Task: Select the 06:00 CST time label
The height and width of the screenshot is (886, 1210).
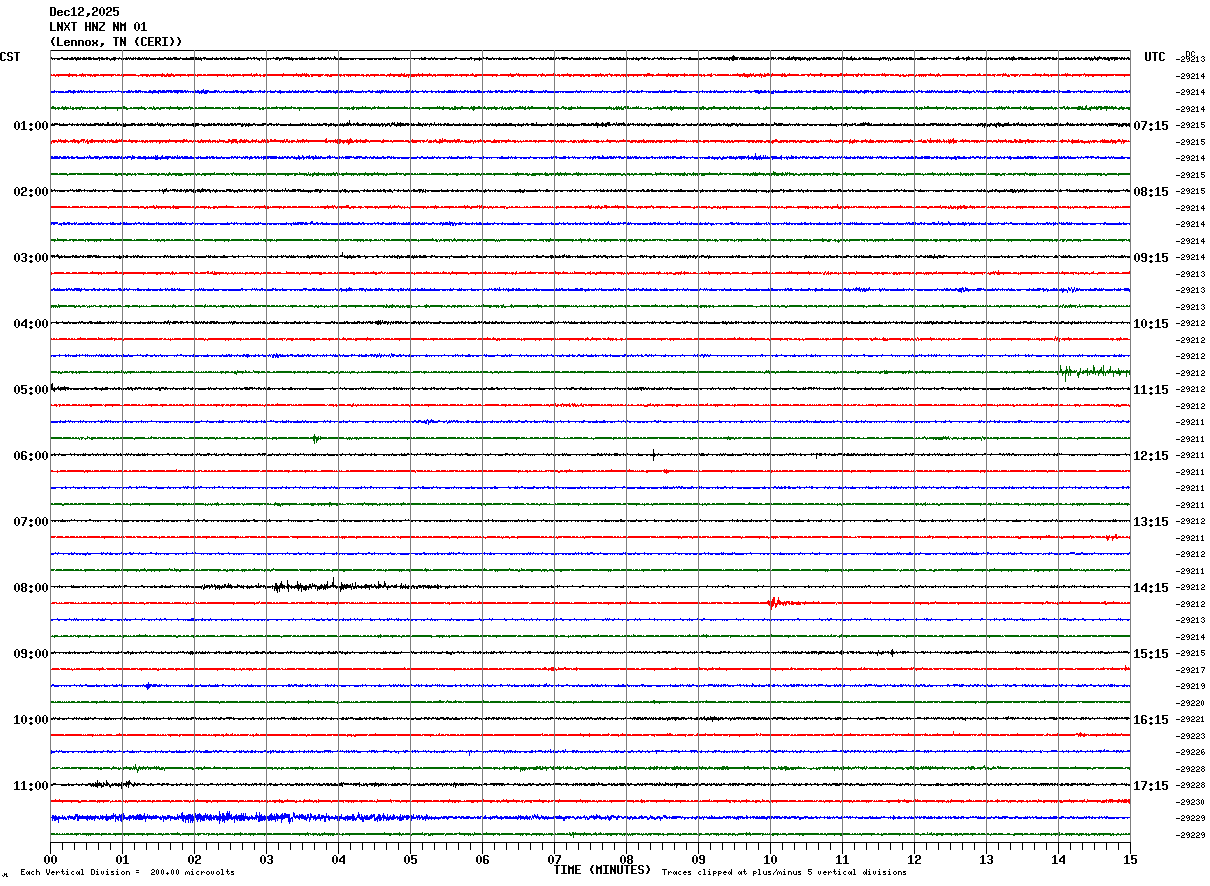Action: (31, 456)
